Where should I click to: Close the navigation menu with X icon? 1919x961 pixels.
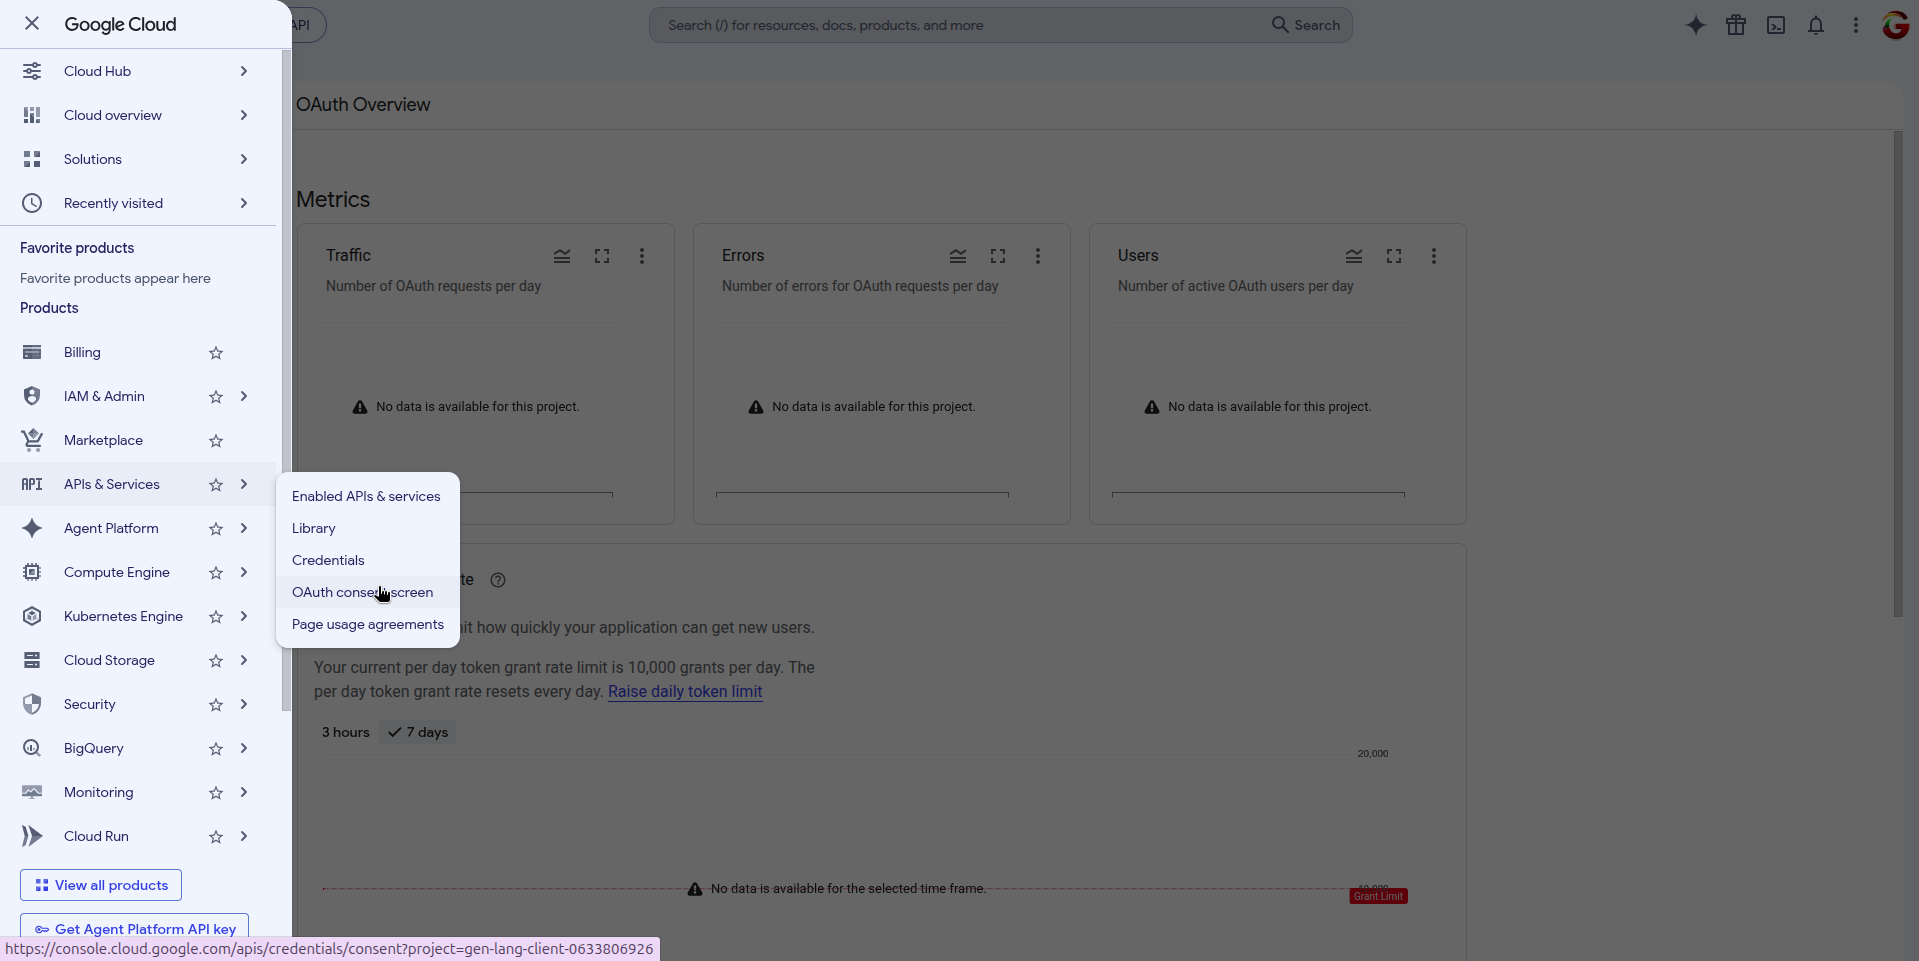[x=32, y=23]
